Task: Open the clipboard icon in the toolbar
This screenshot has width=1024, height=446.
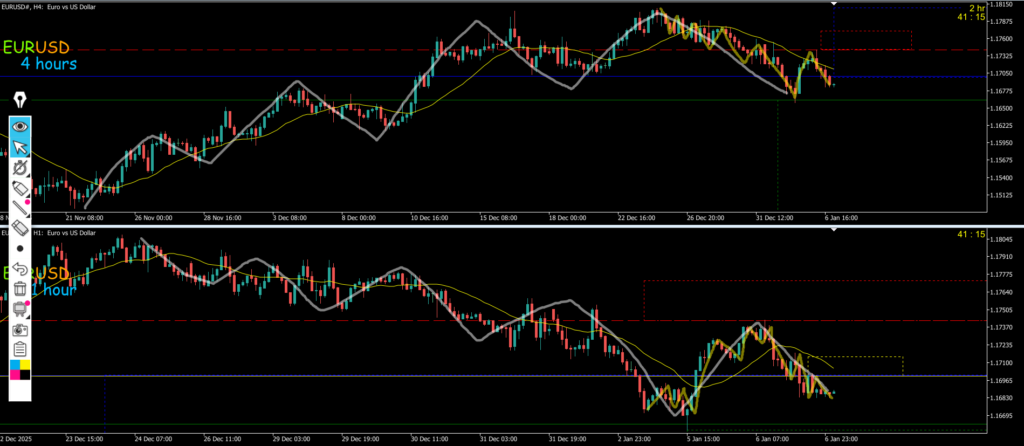Action: [x=20, y=348]
